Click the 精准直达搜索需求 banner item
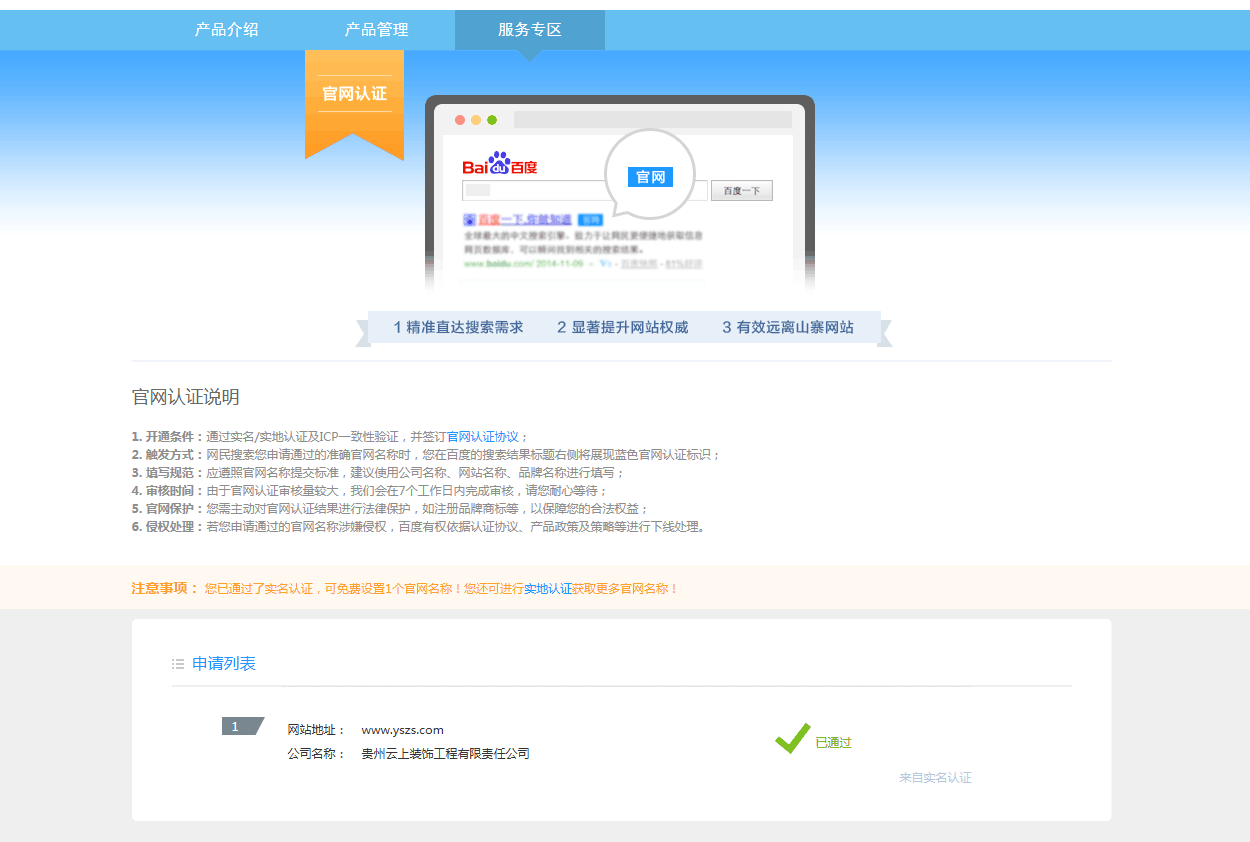Viewport: 1250px width, 842px height. pyautogui.click(x=462, y=327)
